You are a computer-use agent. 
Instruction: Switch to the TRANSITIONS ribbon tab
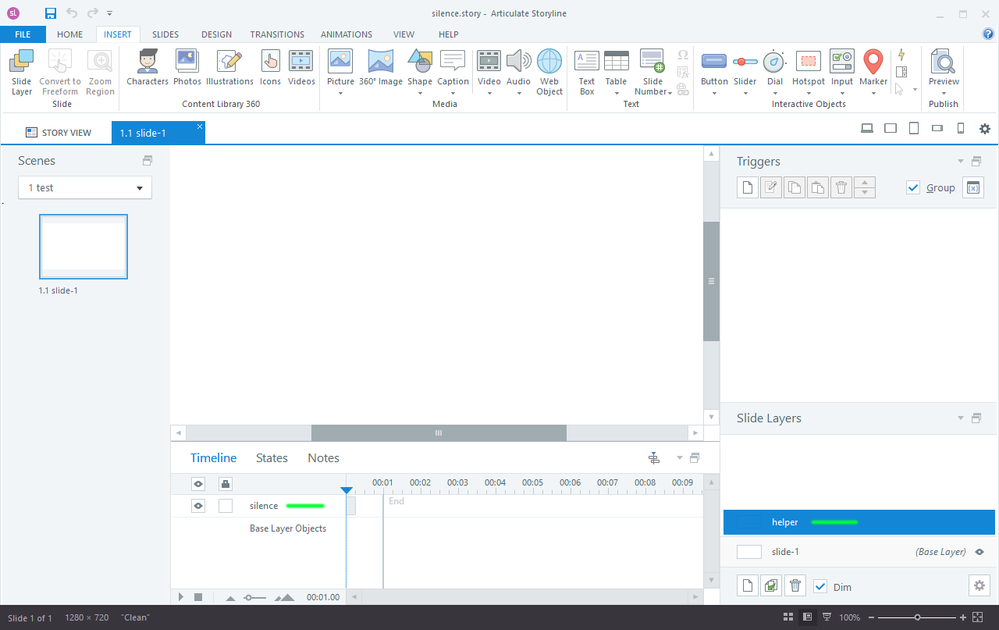277,34
